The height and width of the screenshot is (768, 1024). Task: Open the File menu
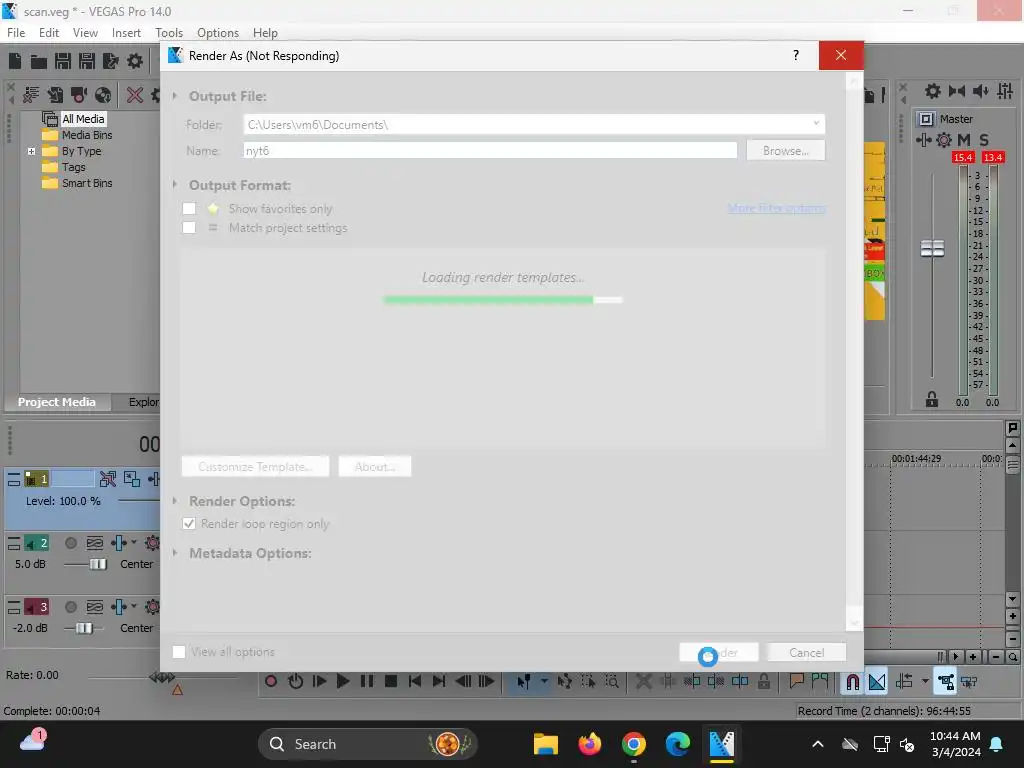(x=16, y=33)
